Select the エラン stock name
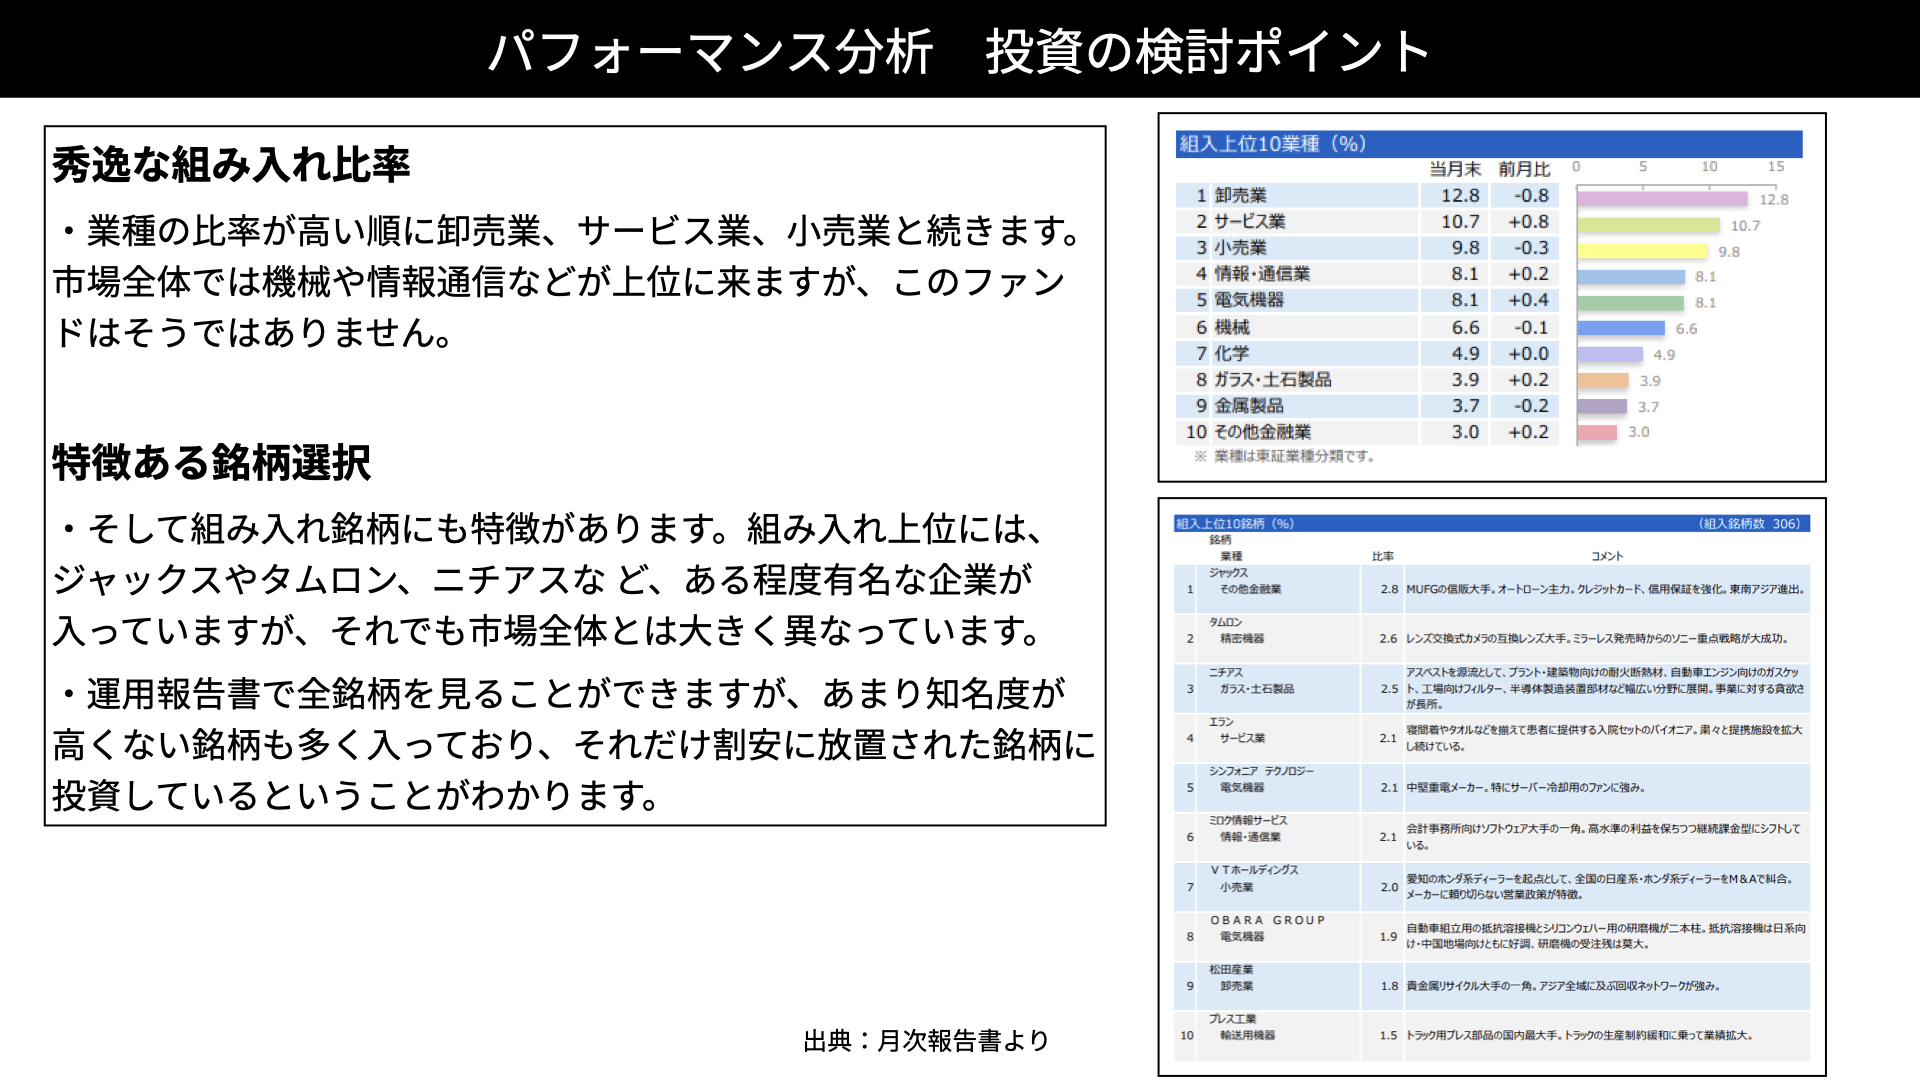The width and height of the screenshot is (1920, 1080). (1222, 721)
